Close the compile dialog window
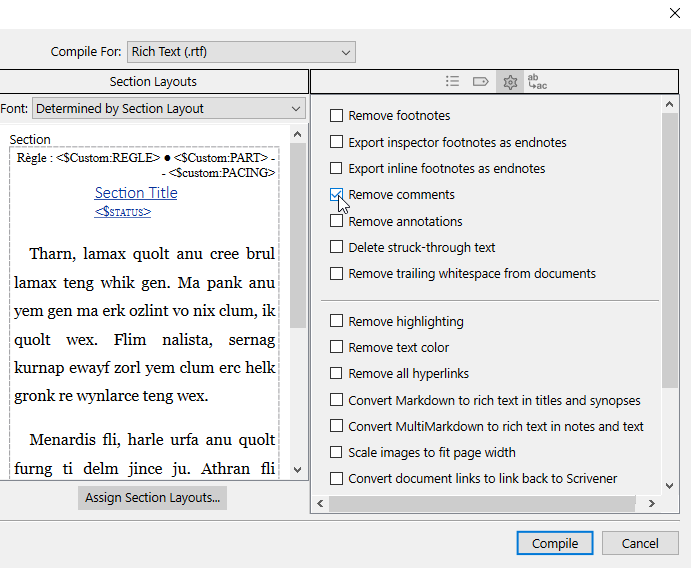The width and height of the screenshot is (691, 568). pyautogui.click(x=674, y=13)
